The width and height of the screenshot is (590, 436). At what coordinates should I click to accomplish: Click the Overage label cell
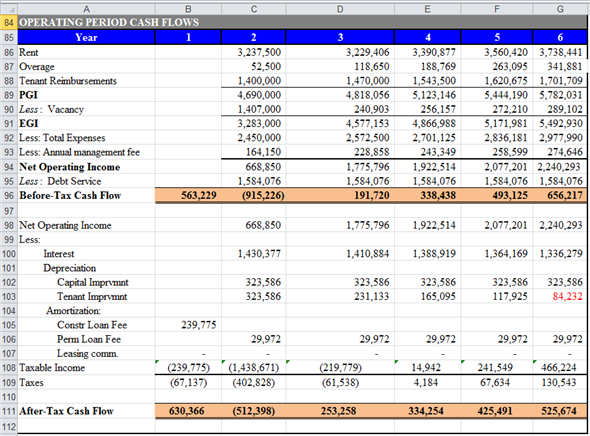[86, 67]
